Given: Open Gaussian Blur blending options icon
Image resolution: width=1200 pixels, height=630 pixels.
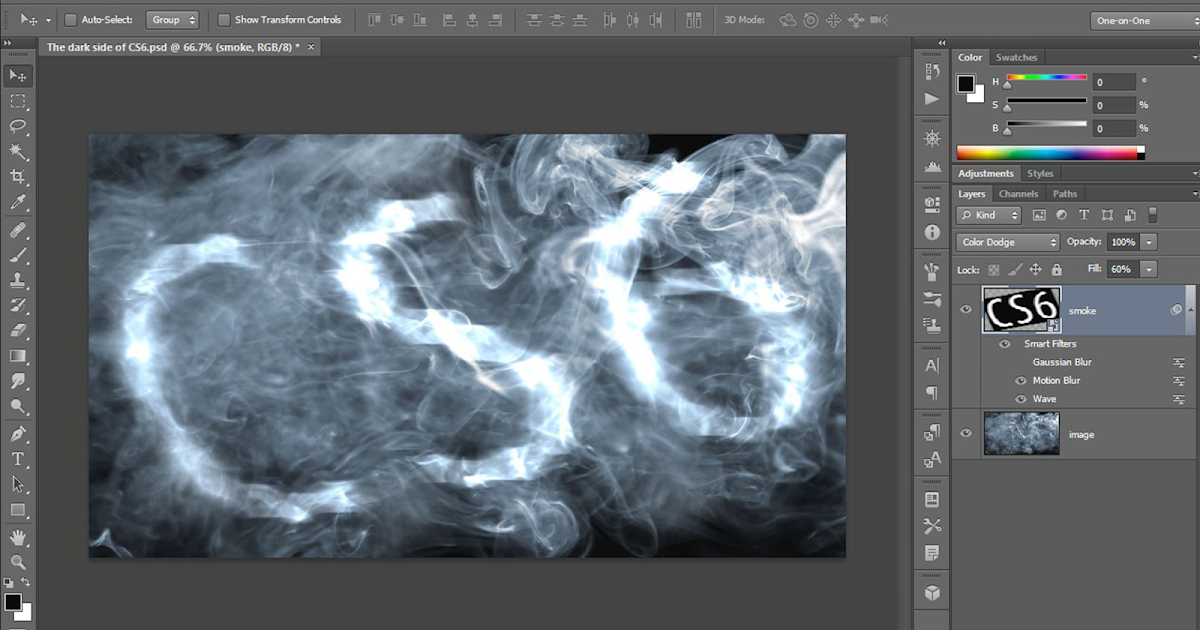Looking at the screenshot, I should [1179, 362].
